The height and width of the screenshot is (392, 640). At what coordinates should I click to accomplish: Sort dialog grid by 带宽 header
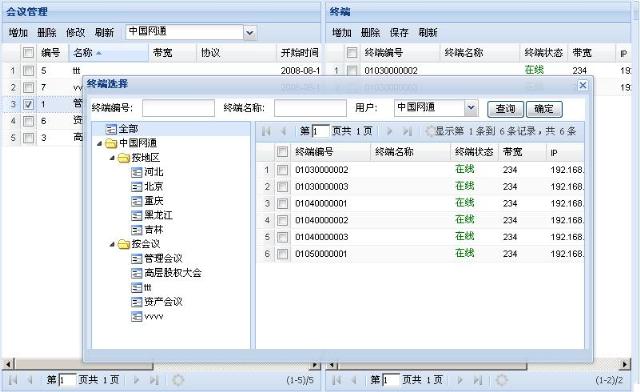pos(522,152)
